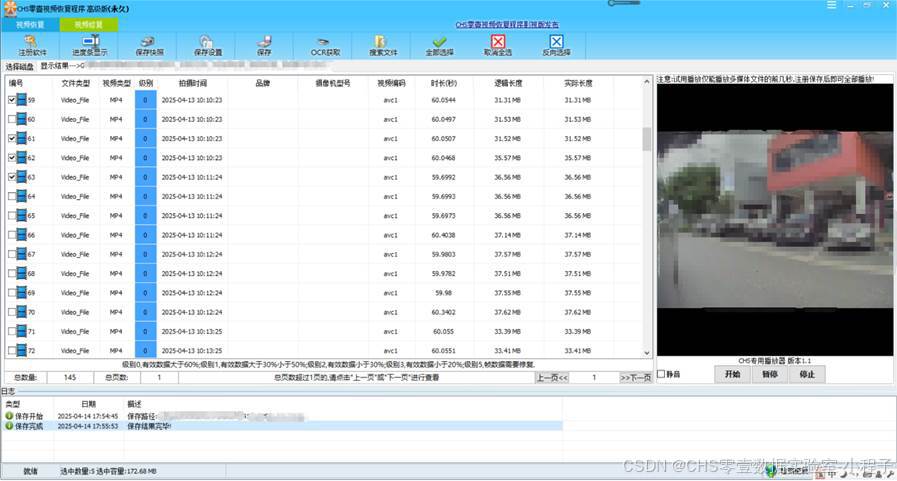Switch to the green 视频修复 tab
Viewport: 897px width, 481px height.
[89, 25]
